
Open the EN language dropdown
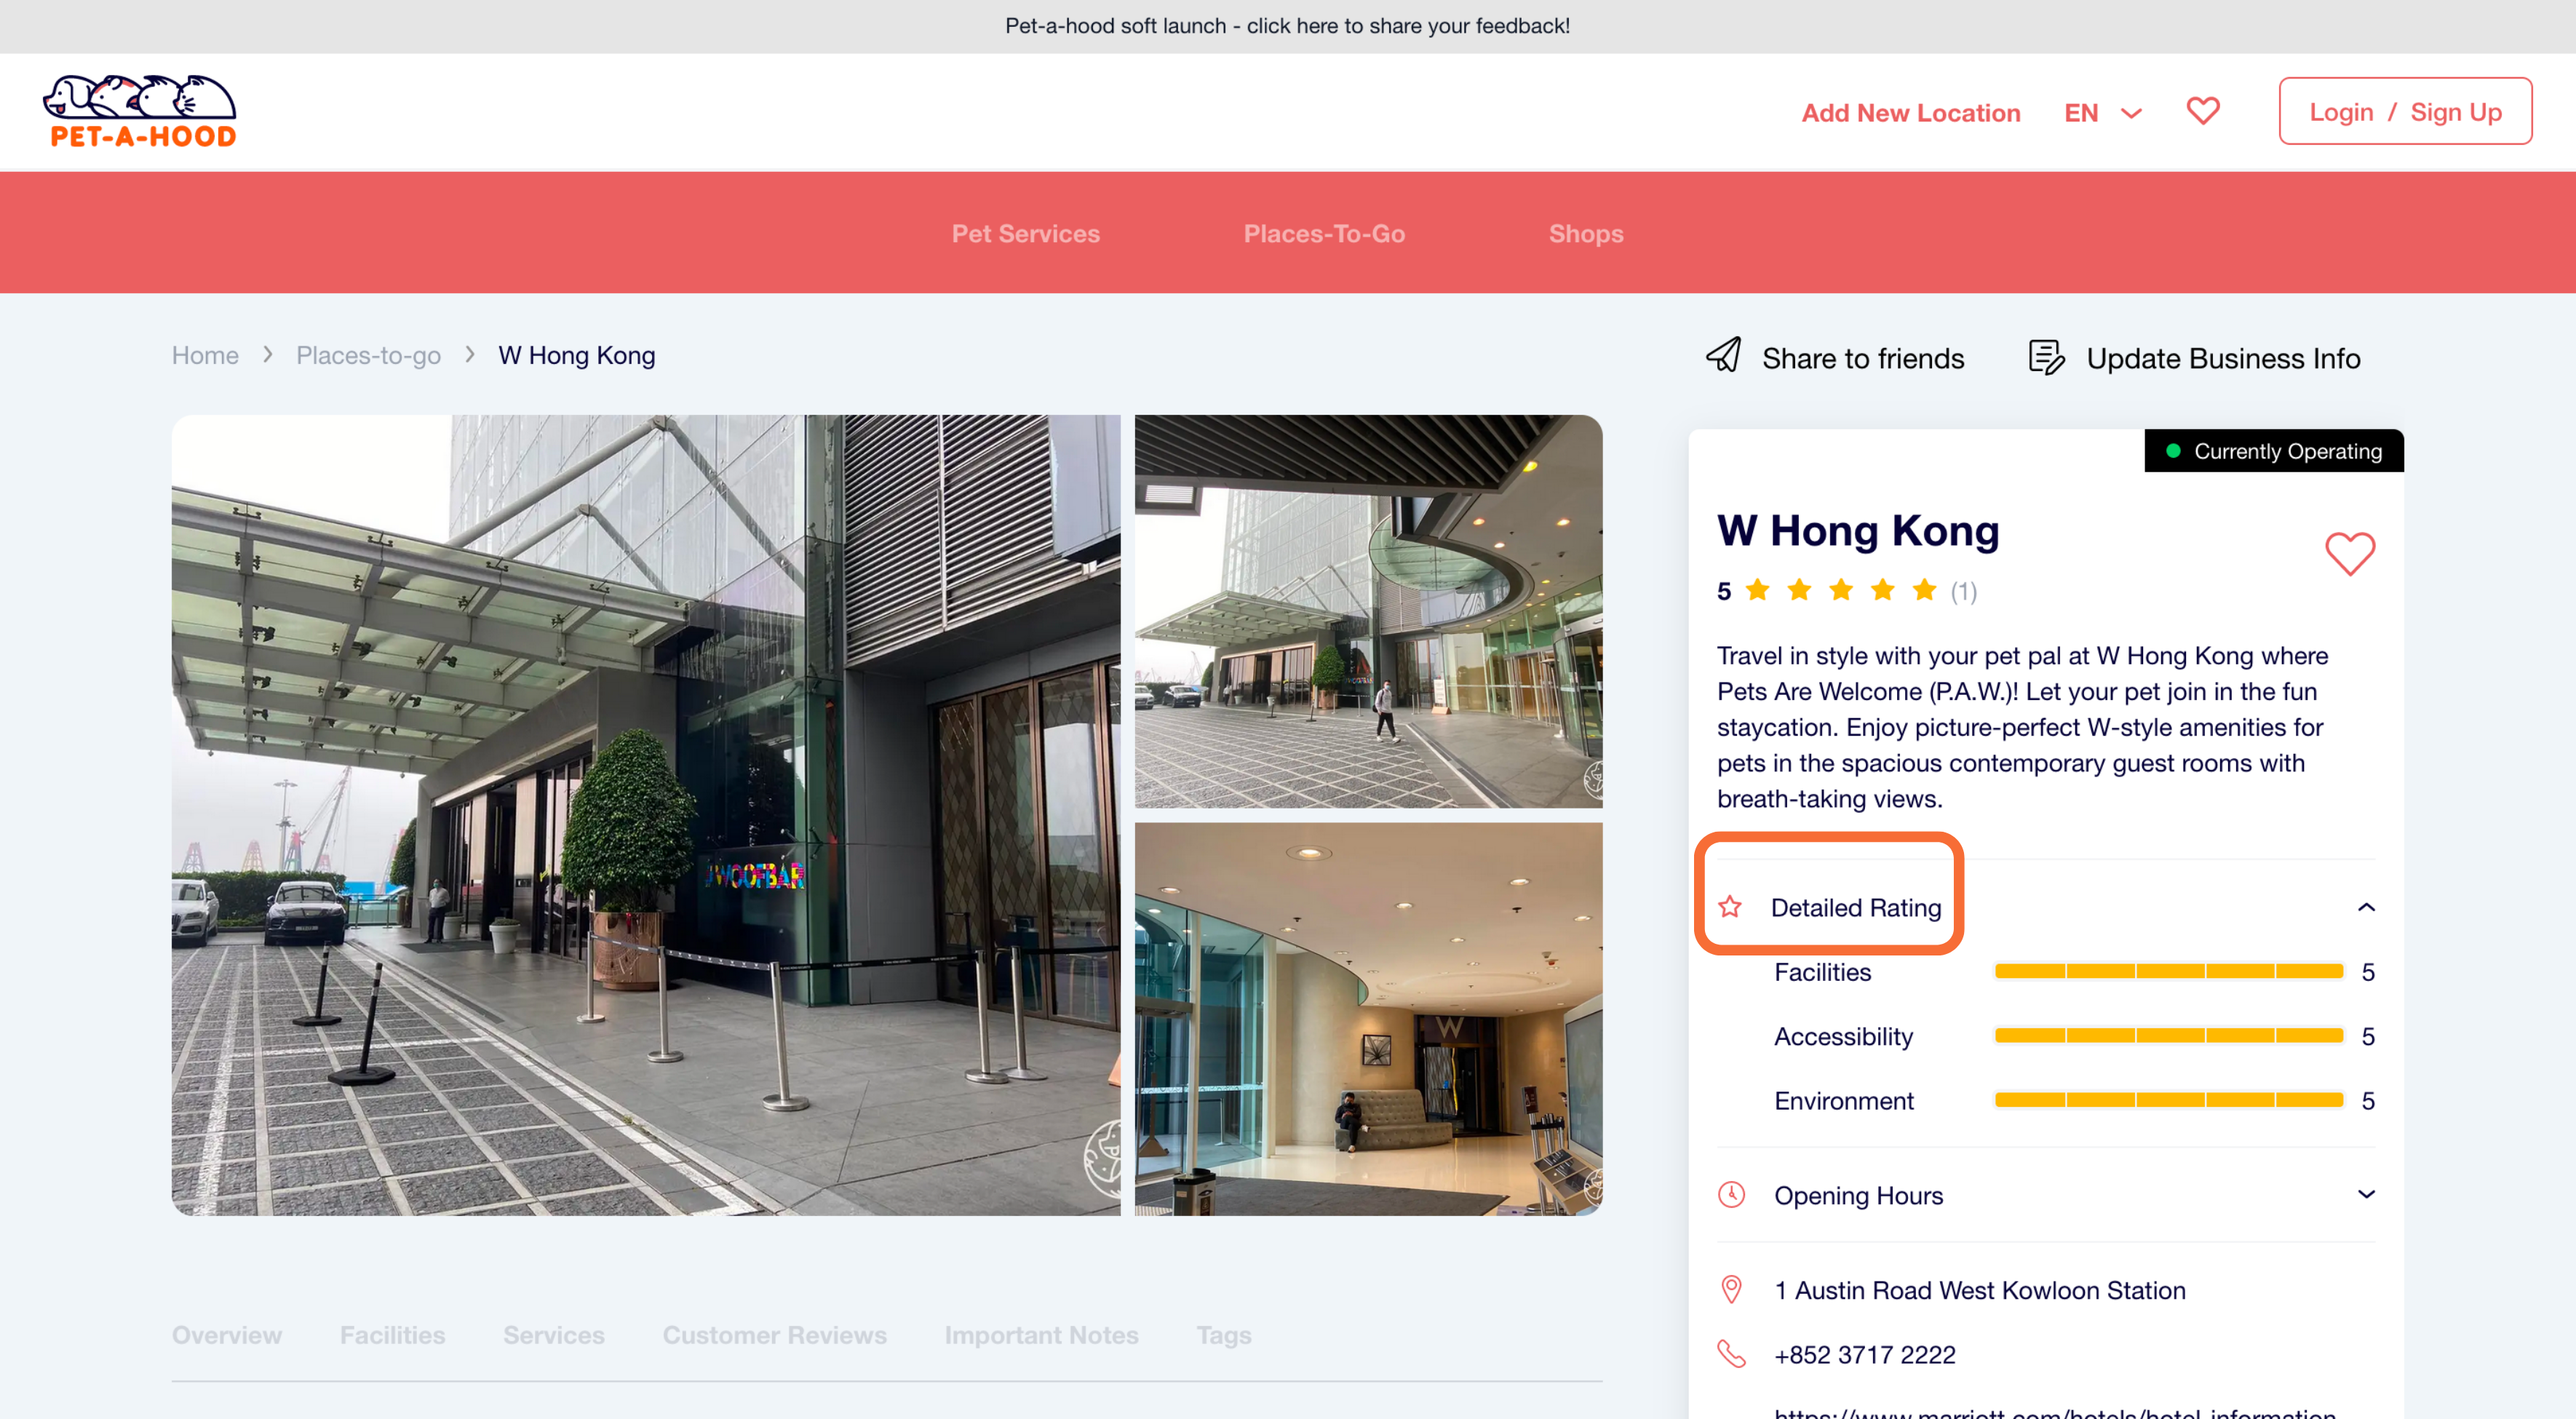pos(2103,113)
